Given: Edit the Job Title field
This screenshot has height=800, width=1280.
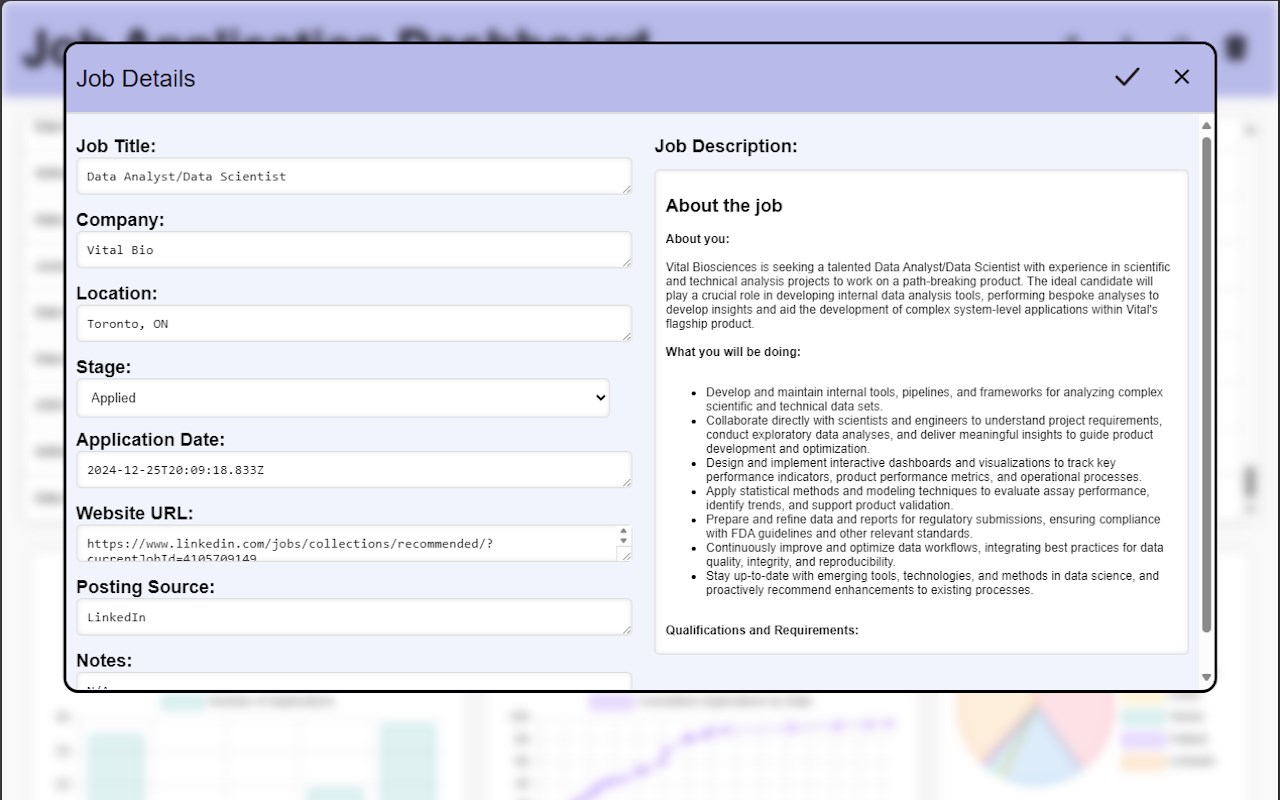Looking at the screenshot, I should click(354, 176).
